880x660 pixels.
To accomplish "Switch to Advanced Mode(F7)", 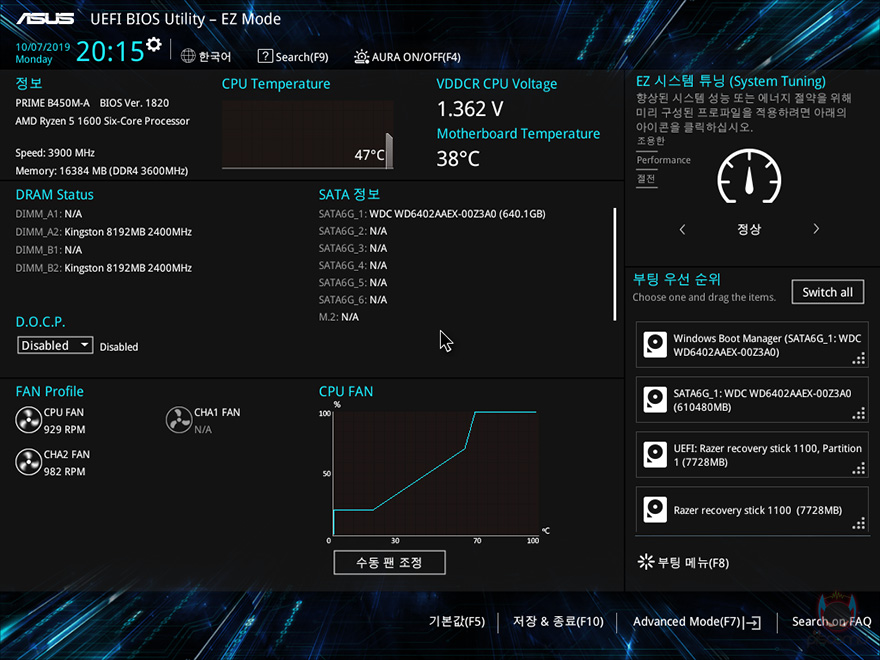I will click(687, 621).
